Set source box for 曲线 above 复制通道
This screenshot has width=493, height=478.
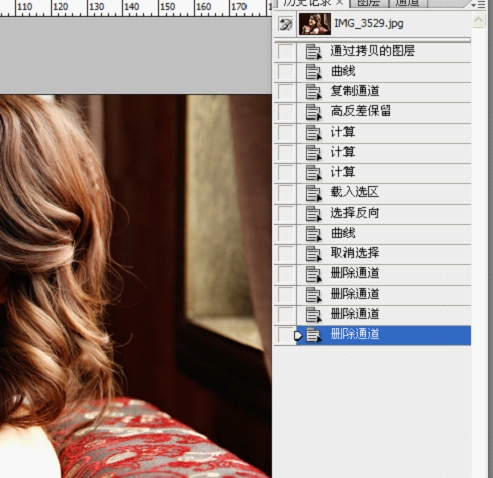pyautogui.click(x=286, y=72)
